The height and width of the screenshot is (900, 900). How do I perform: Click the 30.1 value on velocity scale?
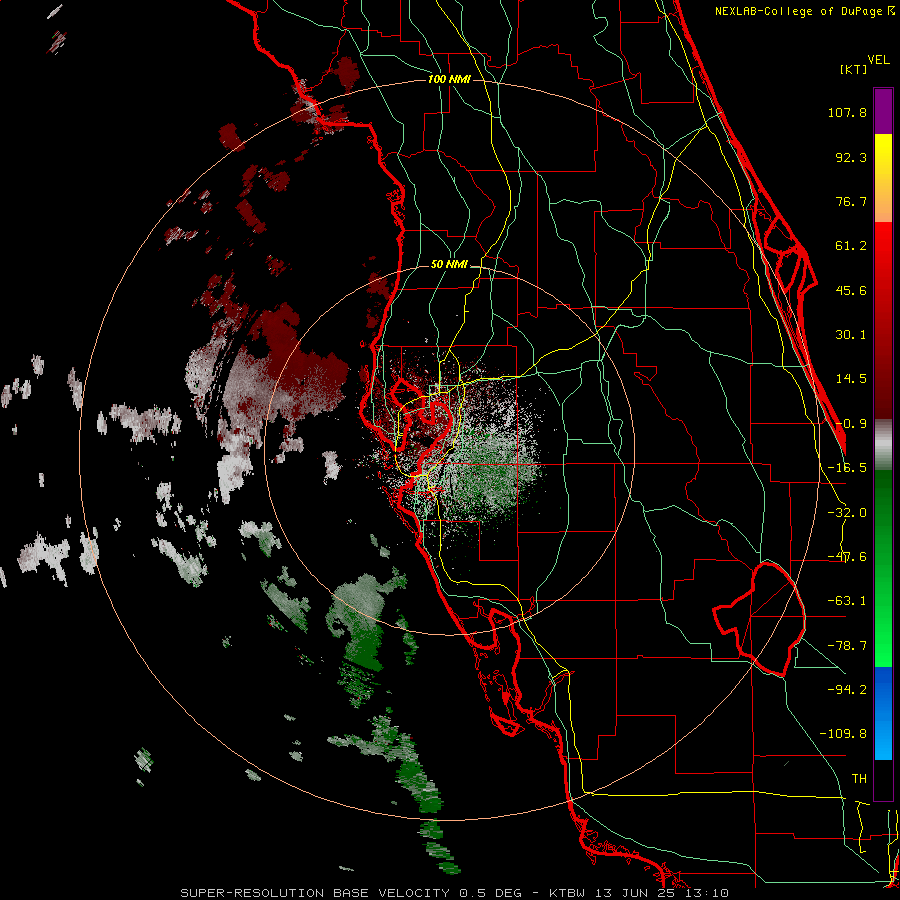(x=851, y=335)
